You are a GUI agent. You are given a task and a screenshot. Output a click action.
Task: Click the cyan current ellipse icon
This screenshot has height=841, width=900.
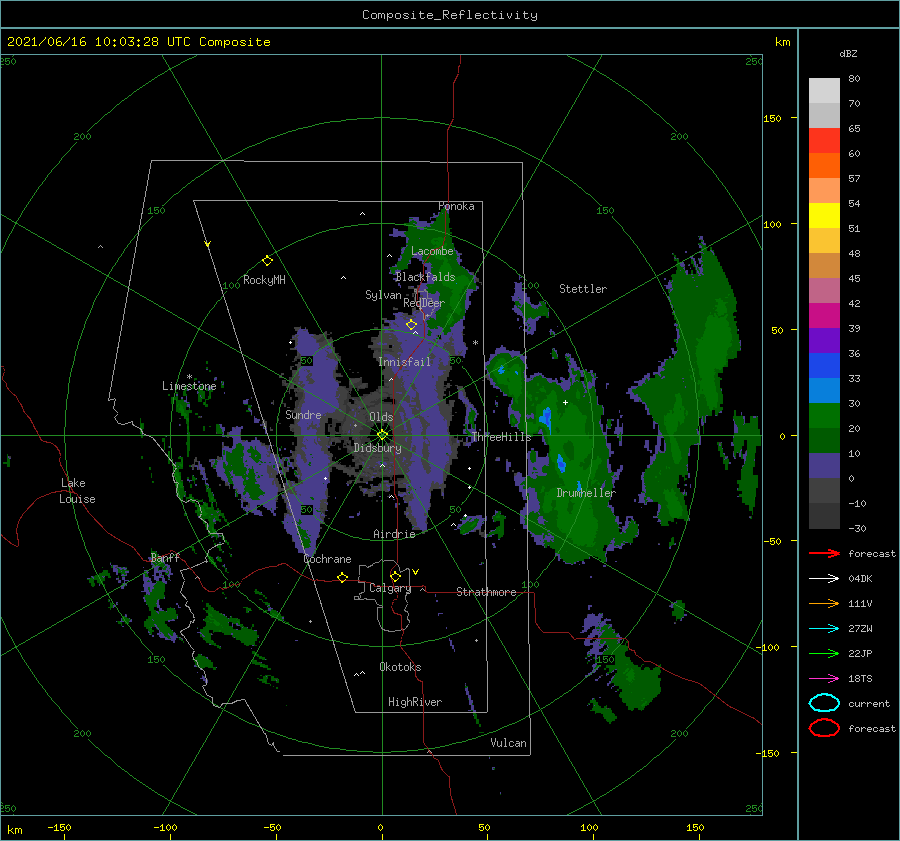pos(824,703)
